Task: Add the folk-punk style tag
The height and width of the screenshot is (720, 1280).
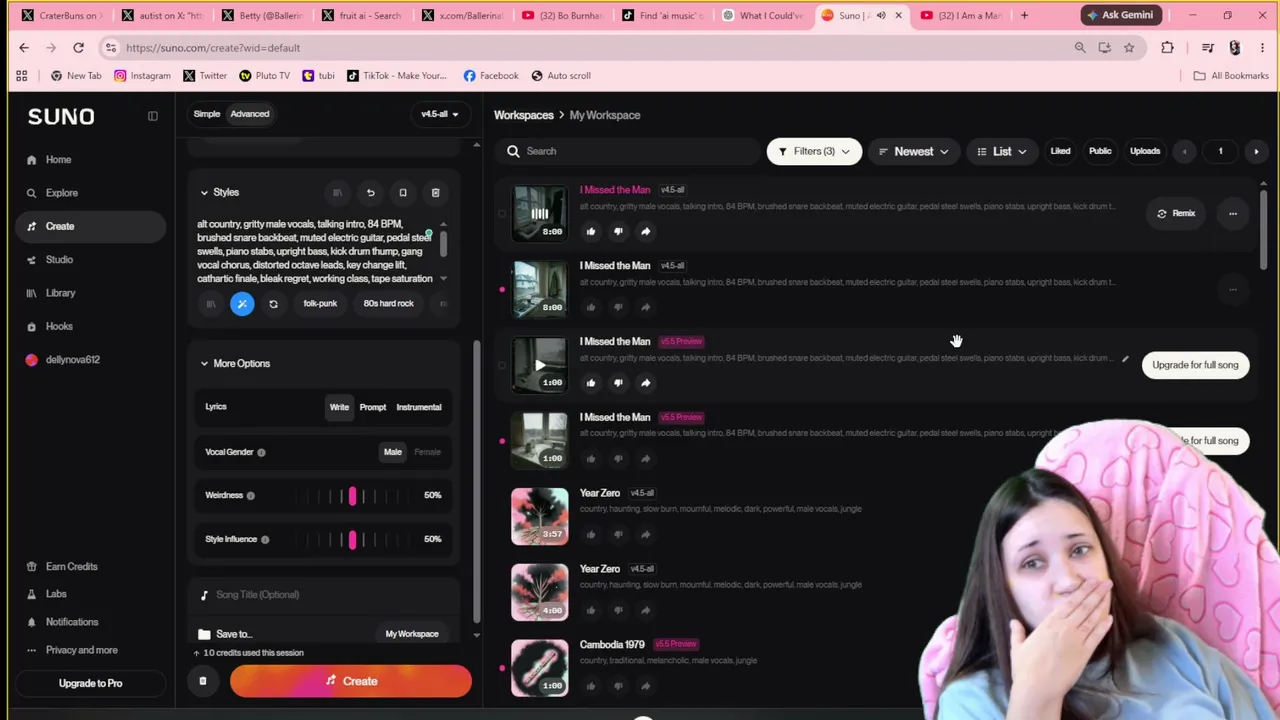Action: [320, 304]
